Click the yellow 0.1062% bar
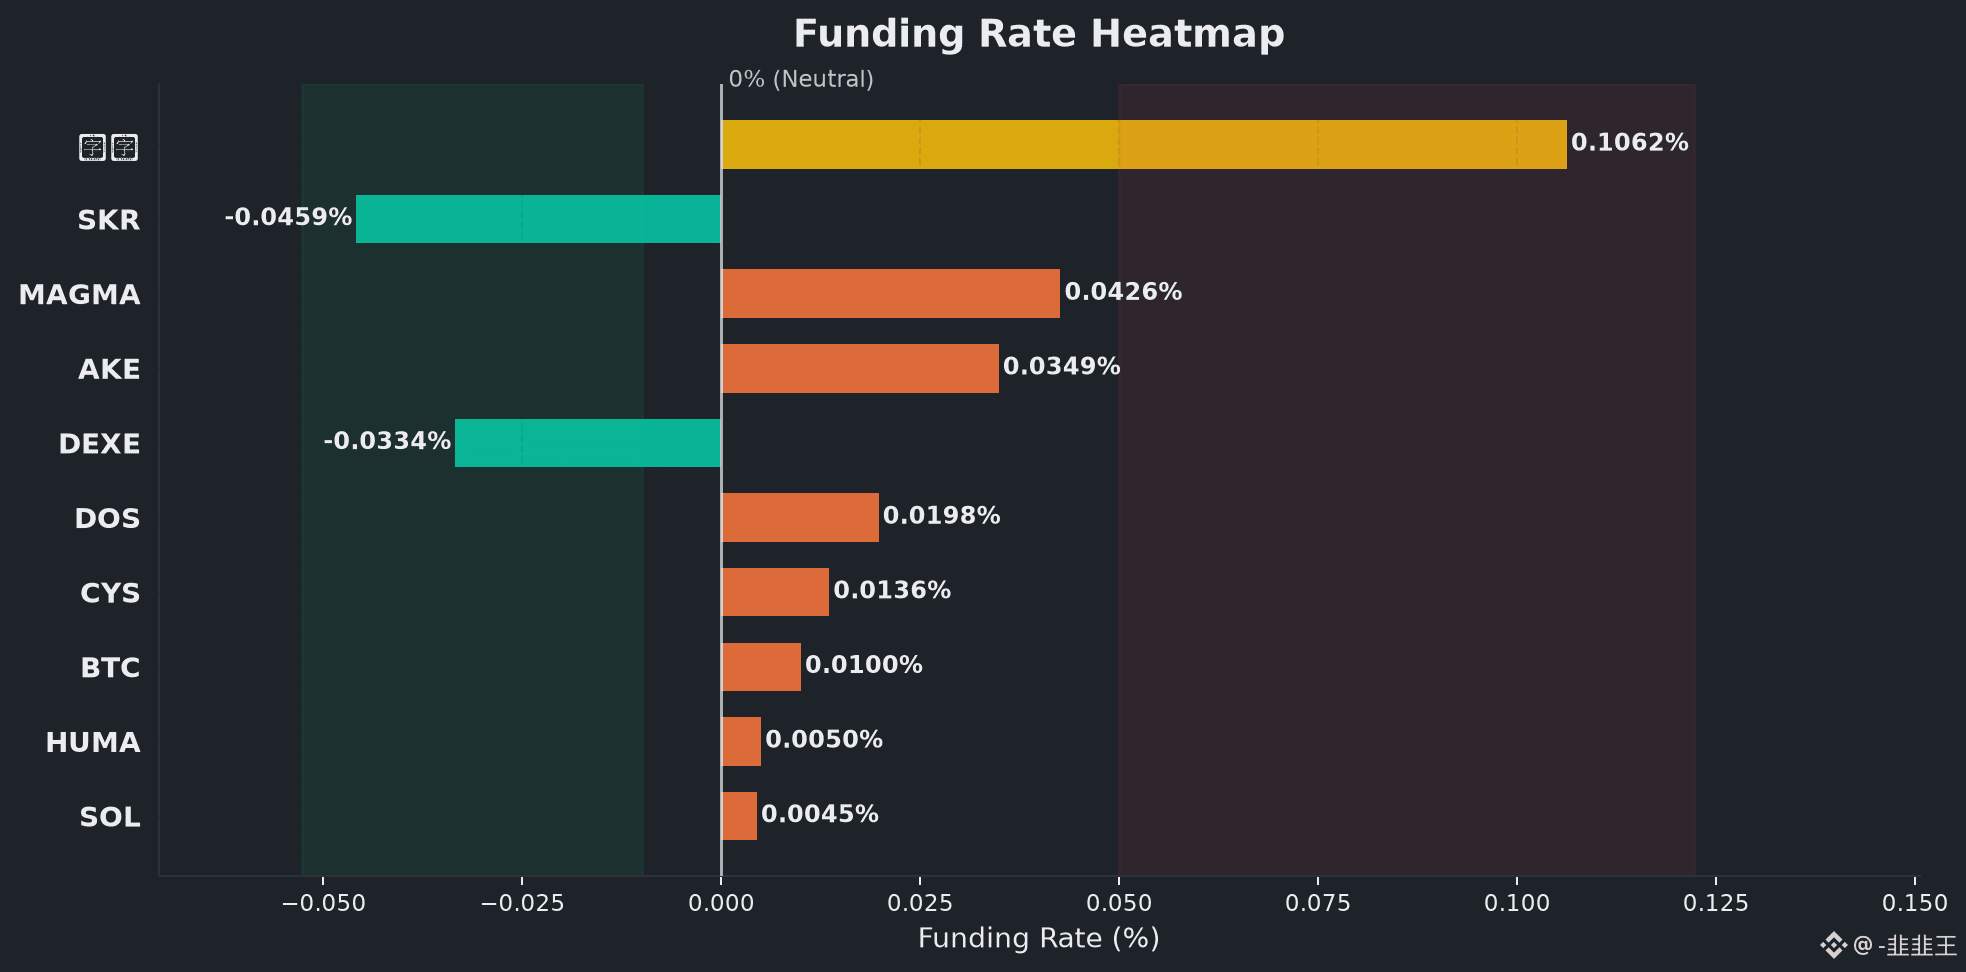Viewport: 1966px width, 972px height. click(1144, 144)
